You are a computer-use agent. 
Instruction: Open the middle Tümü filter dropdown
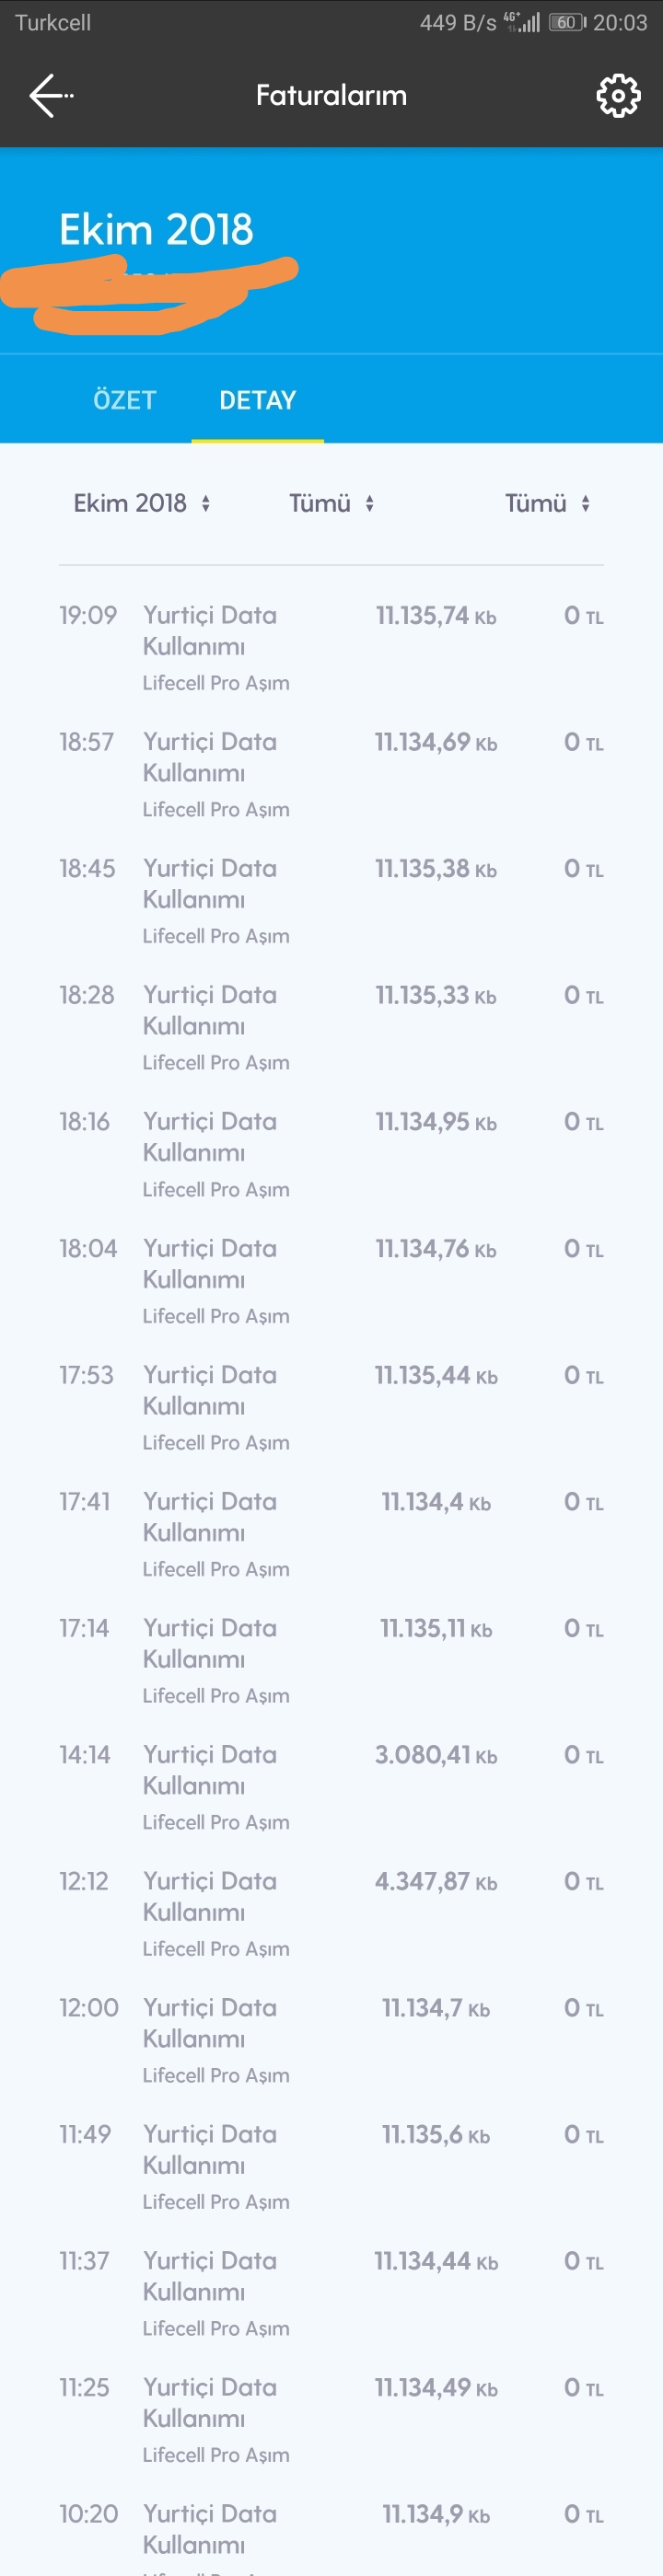point(331,503)
